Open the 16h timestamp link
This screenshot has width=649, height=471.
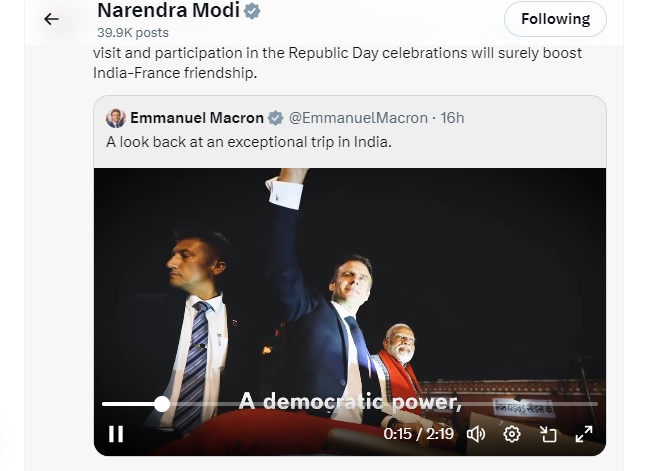coord(452,118)
